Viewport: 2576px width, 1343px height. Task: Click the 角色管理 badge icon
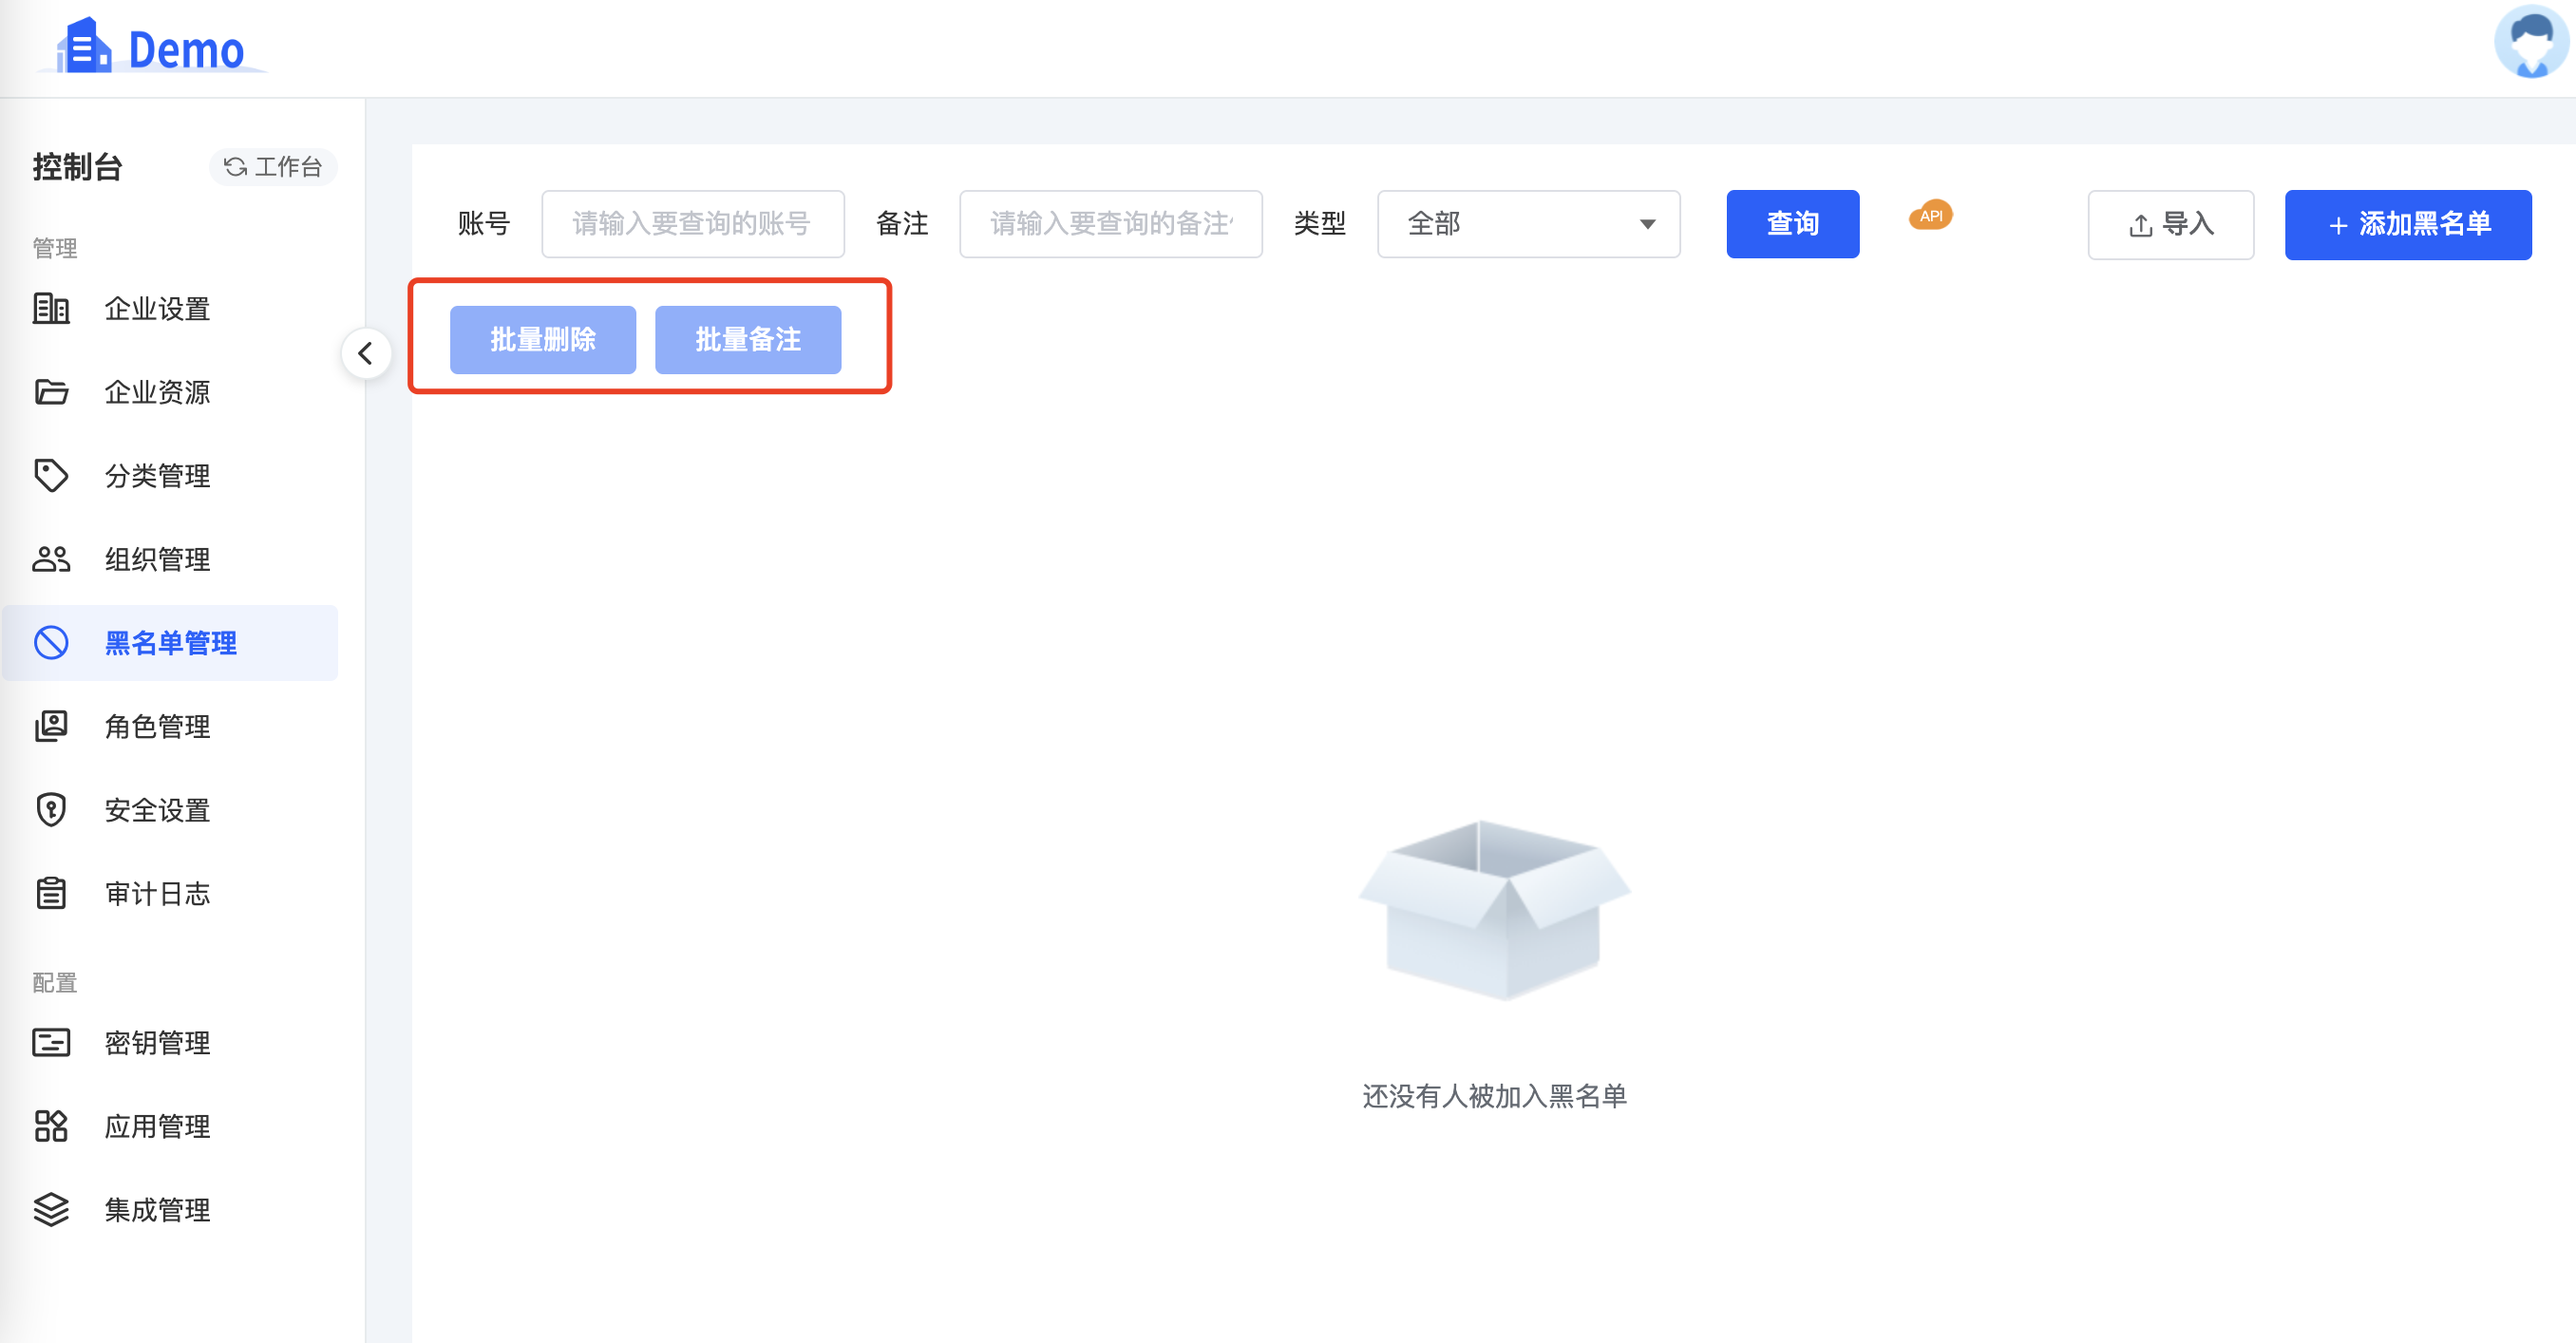pyautogui.click(x=51, y=726)
